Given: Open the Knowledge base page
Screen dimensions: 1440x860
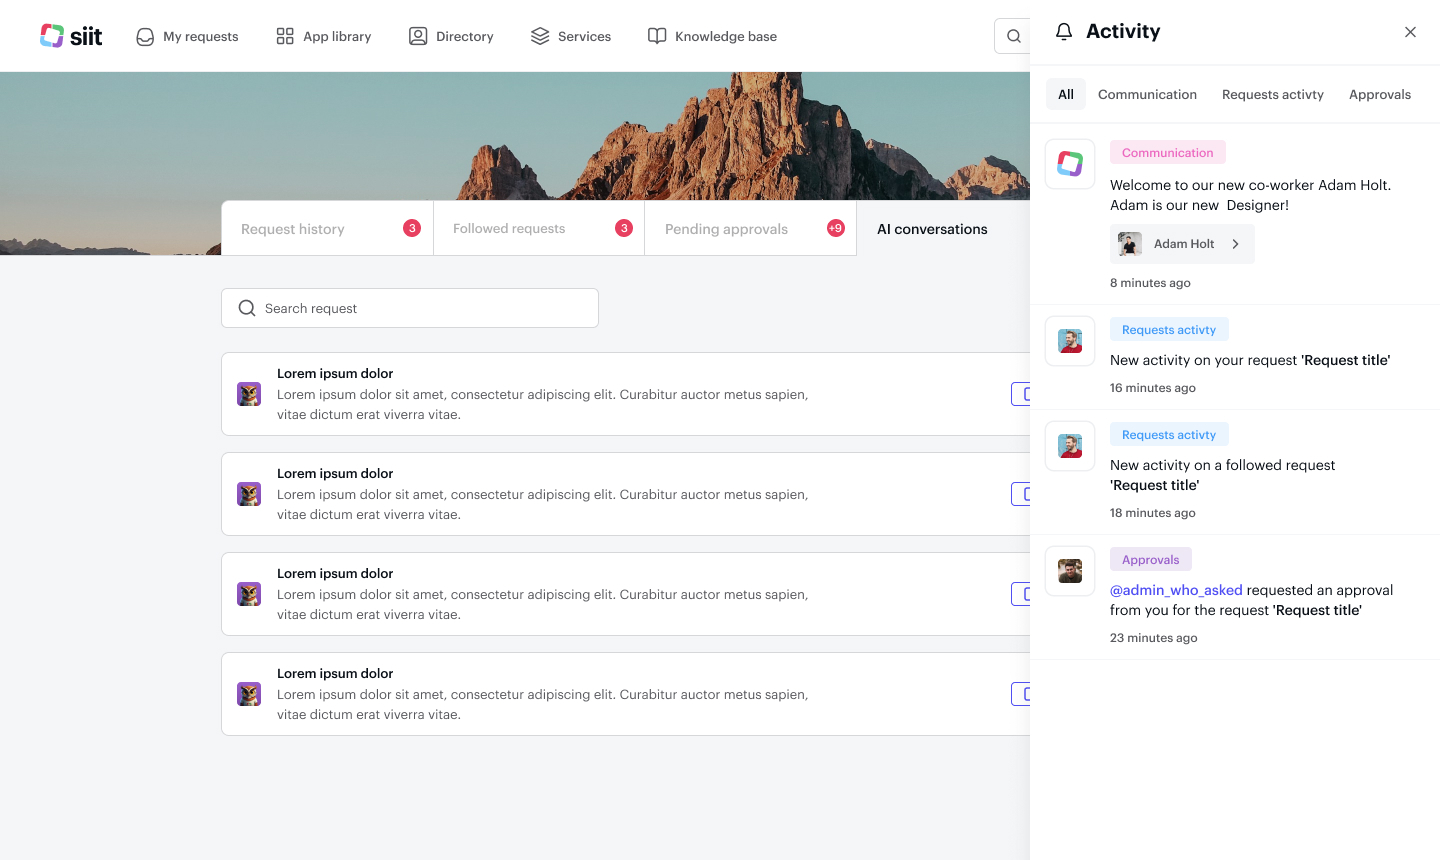Looking at the screenshot, I should coord(712,36).
